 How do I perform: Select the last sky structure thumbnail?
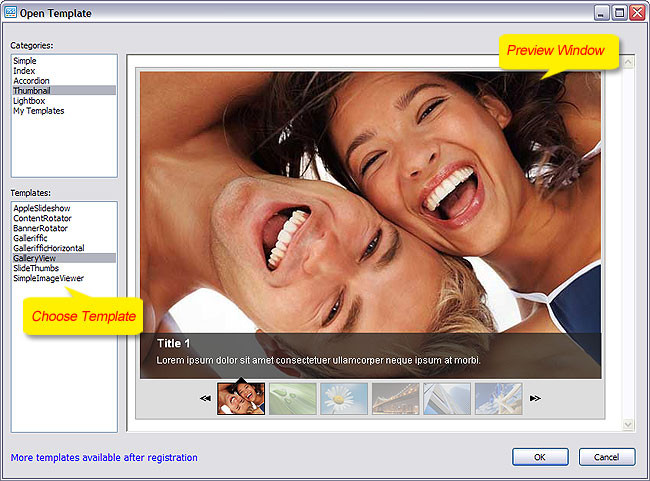(x=499, y=398)
